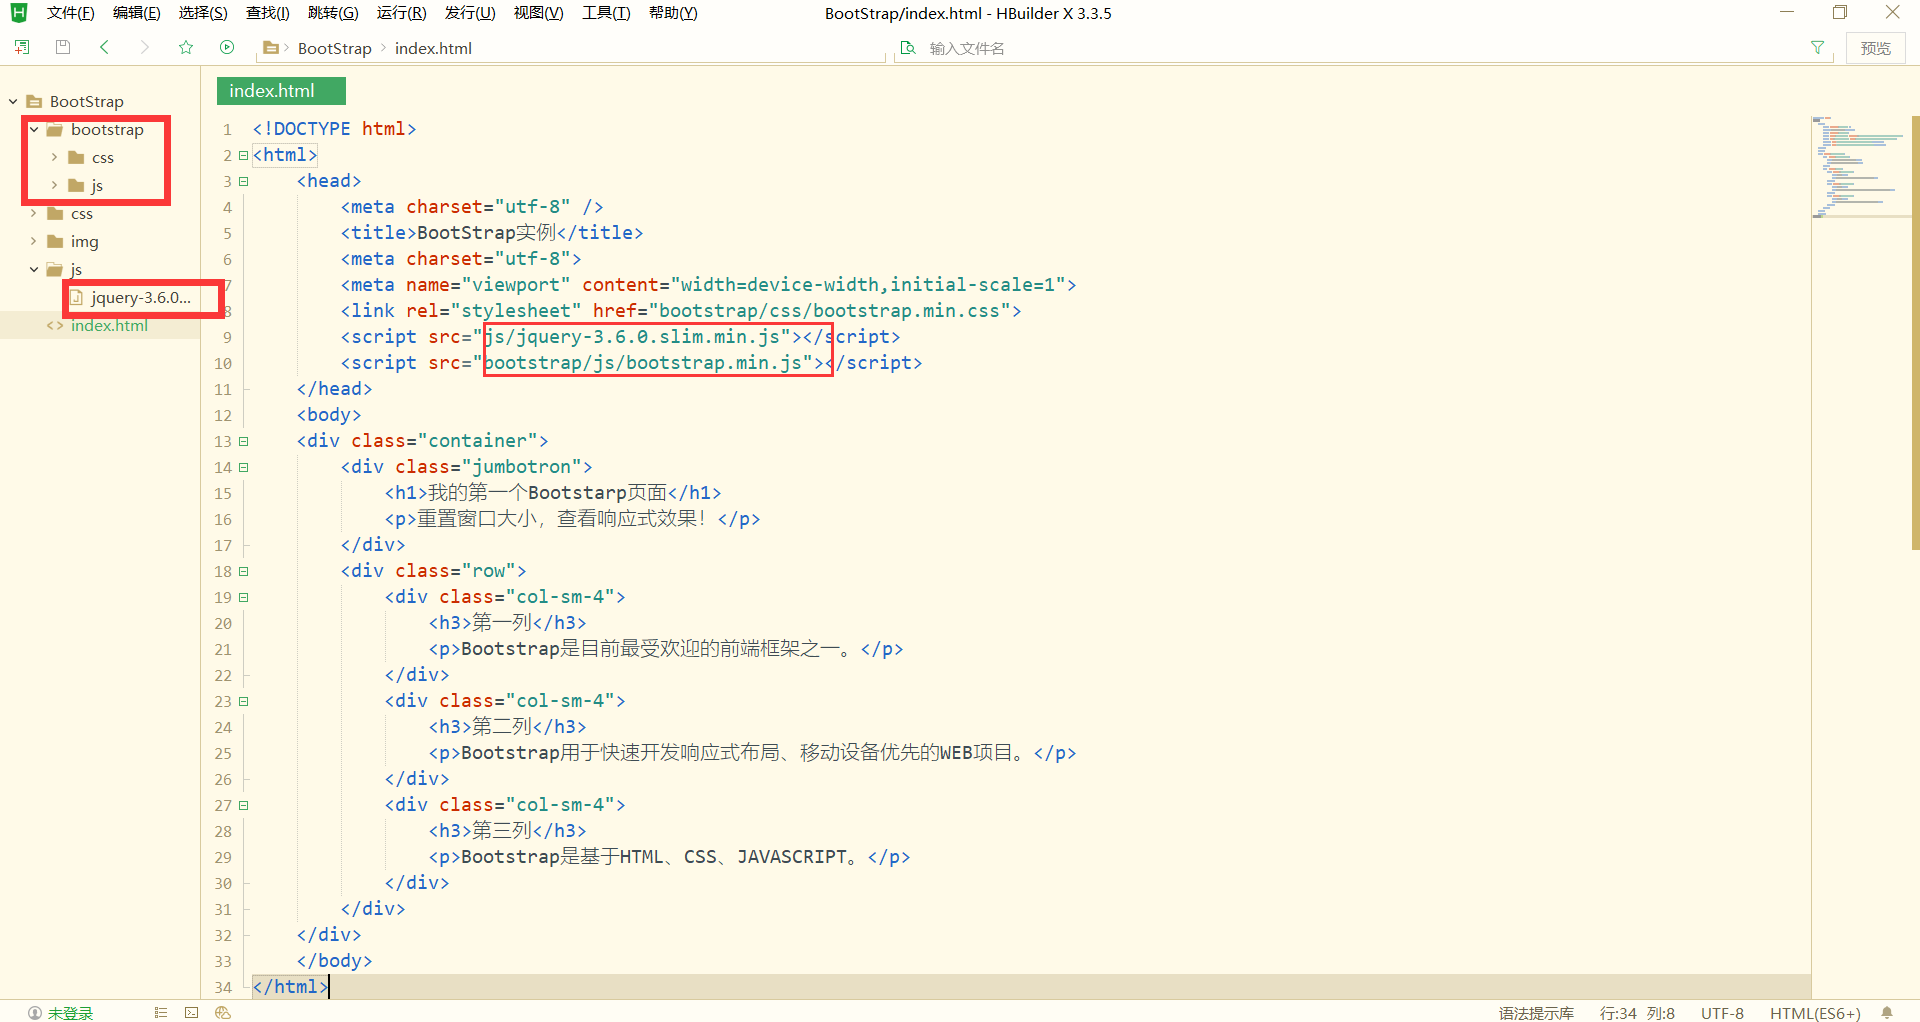Image resolution: width=1920 pixels, height=1022 pixels.
Task: Expand the js folder inside bootstrap
Action: pos(54,185)
